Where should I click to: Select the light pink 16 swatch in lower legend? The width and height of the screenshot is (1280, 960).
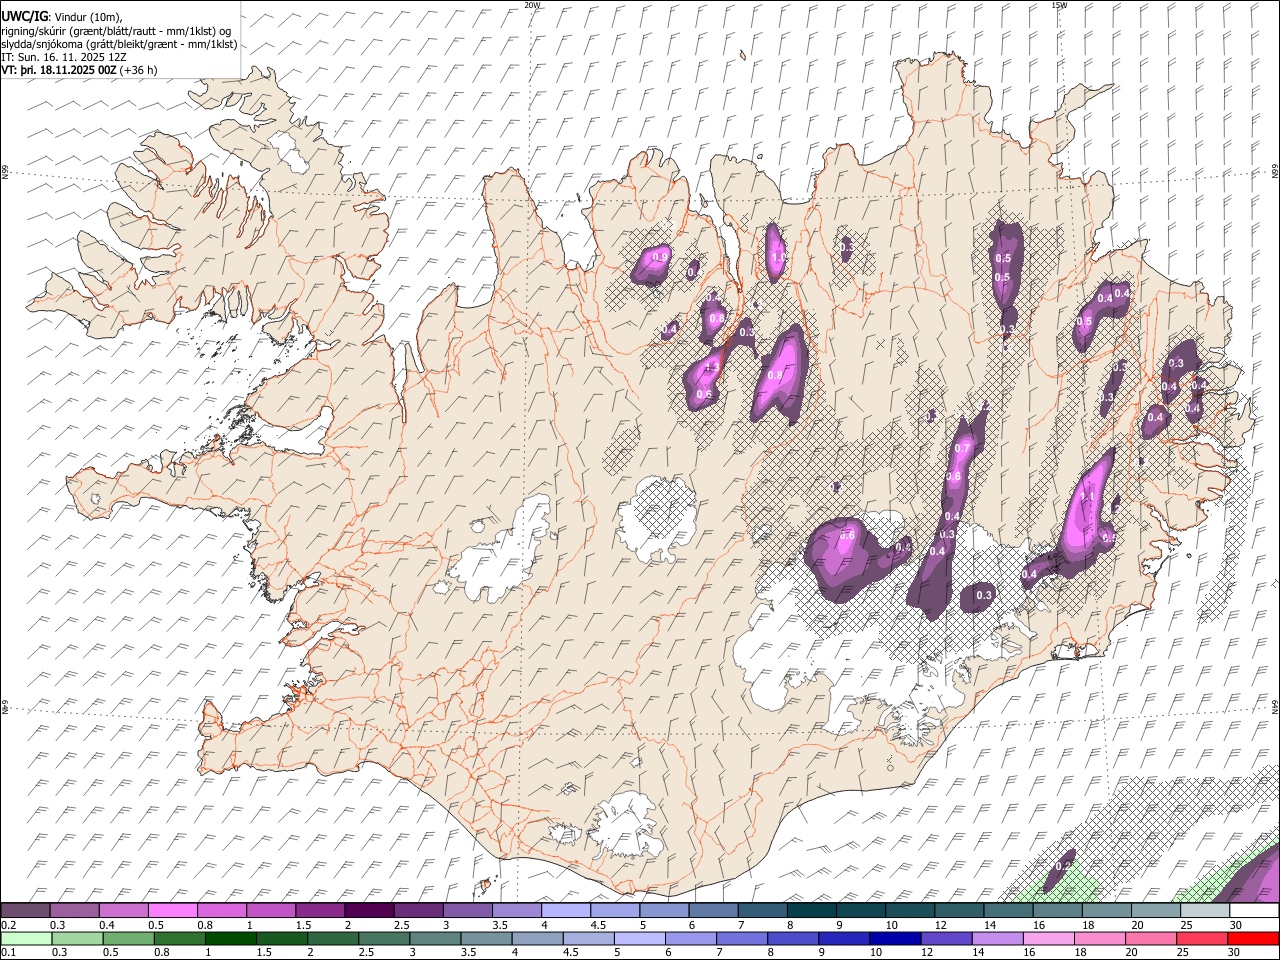click(x=1049, y=938)
